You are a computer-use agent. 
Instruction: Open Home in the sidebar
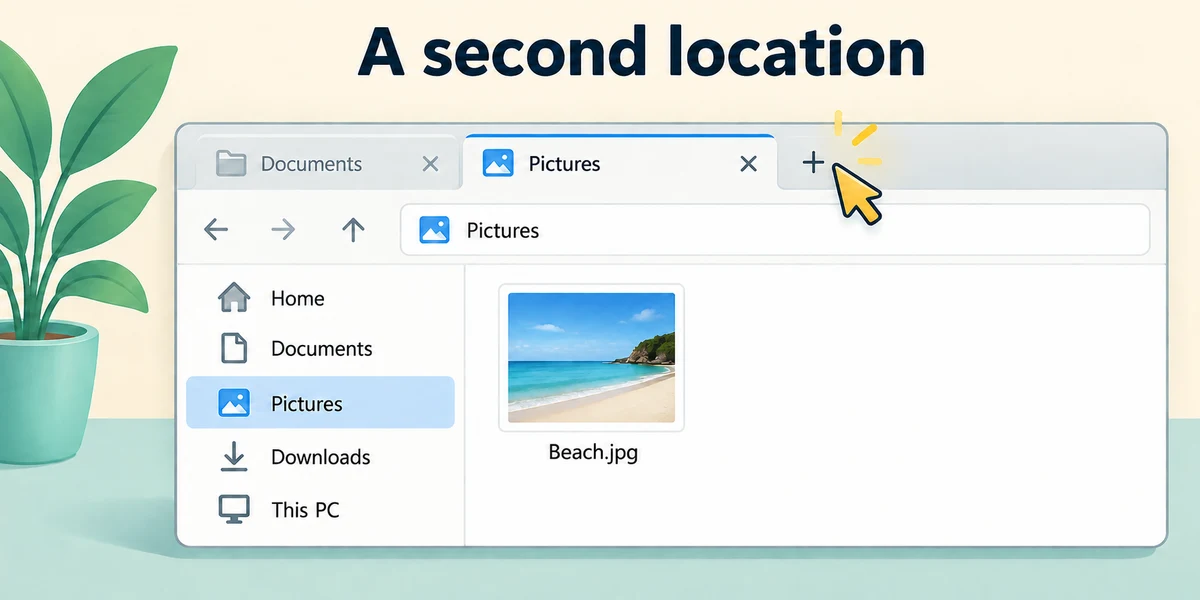[x=320, y=298]
